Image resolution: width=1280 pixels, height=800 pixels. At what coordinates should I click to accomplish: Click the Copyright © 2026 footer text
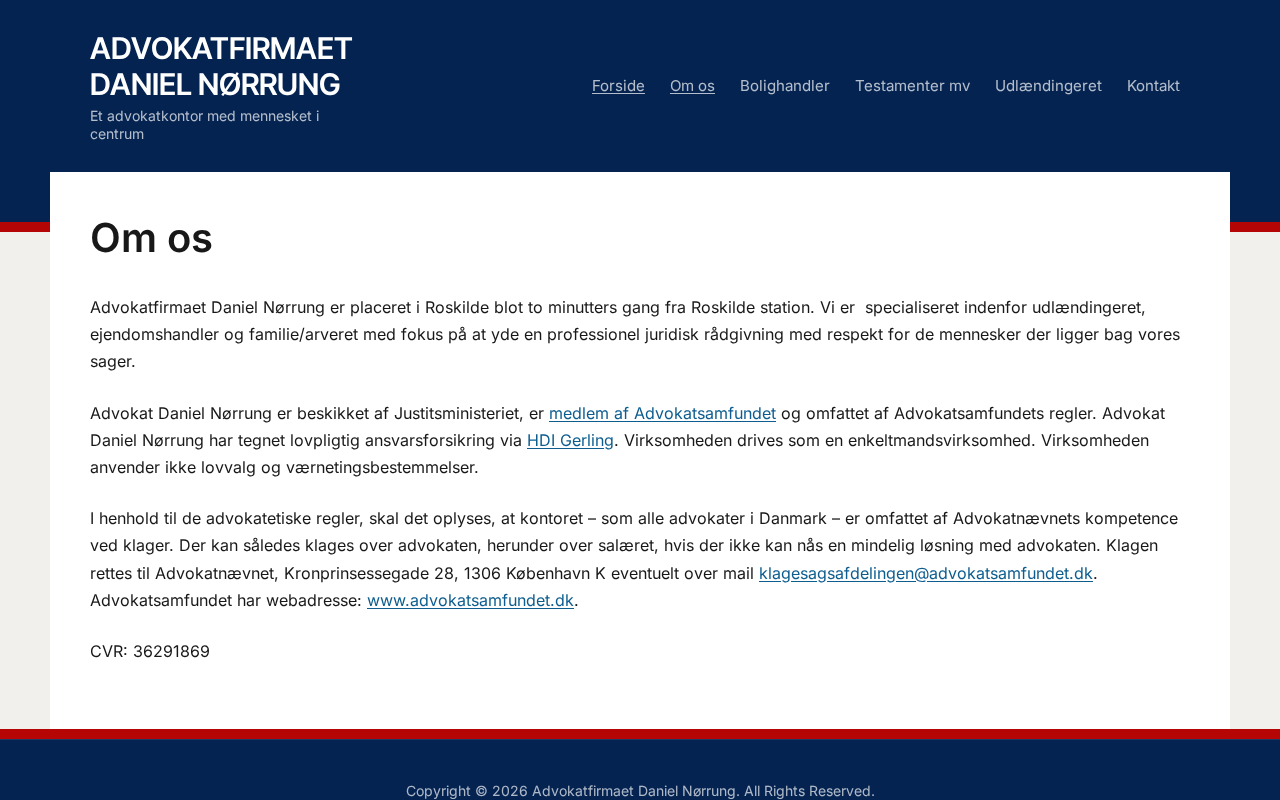click(640, 791)
